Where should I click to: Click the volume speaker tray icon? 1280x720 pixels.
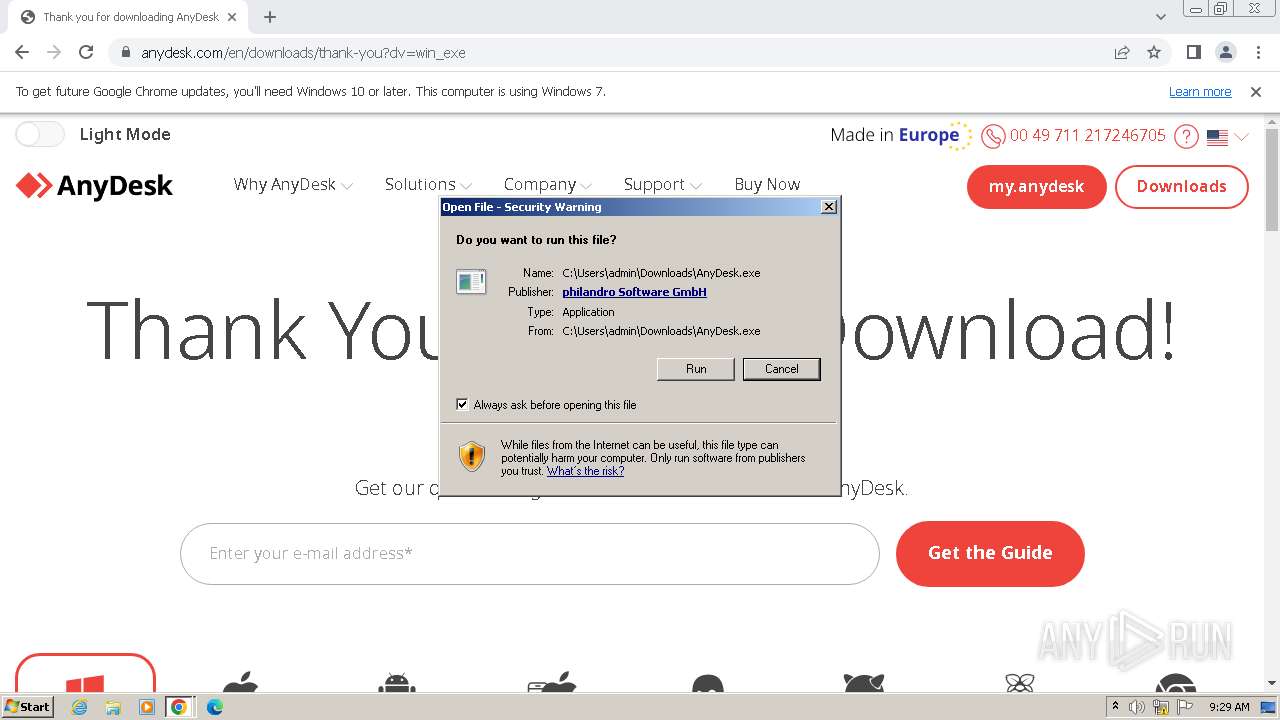point(1137,707)
